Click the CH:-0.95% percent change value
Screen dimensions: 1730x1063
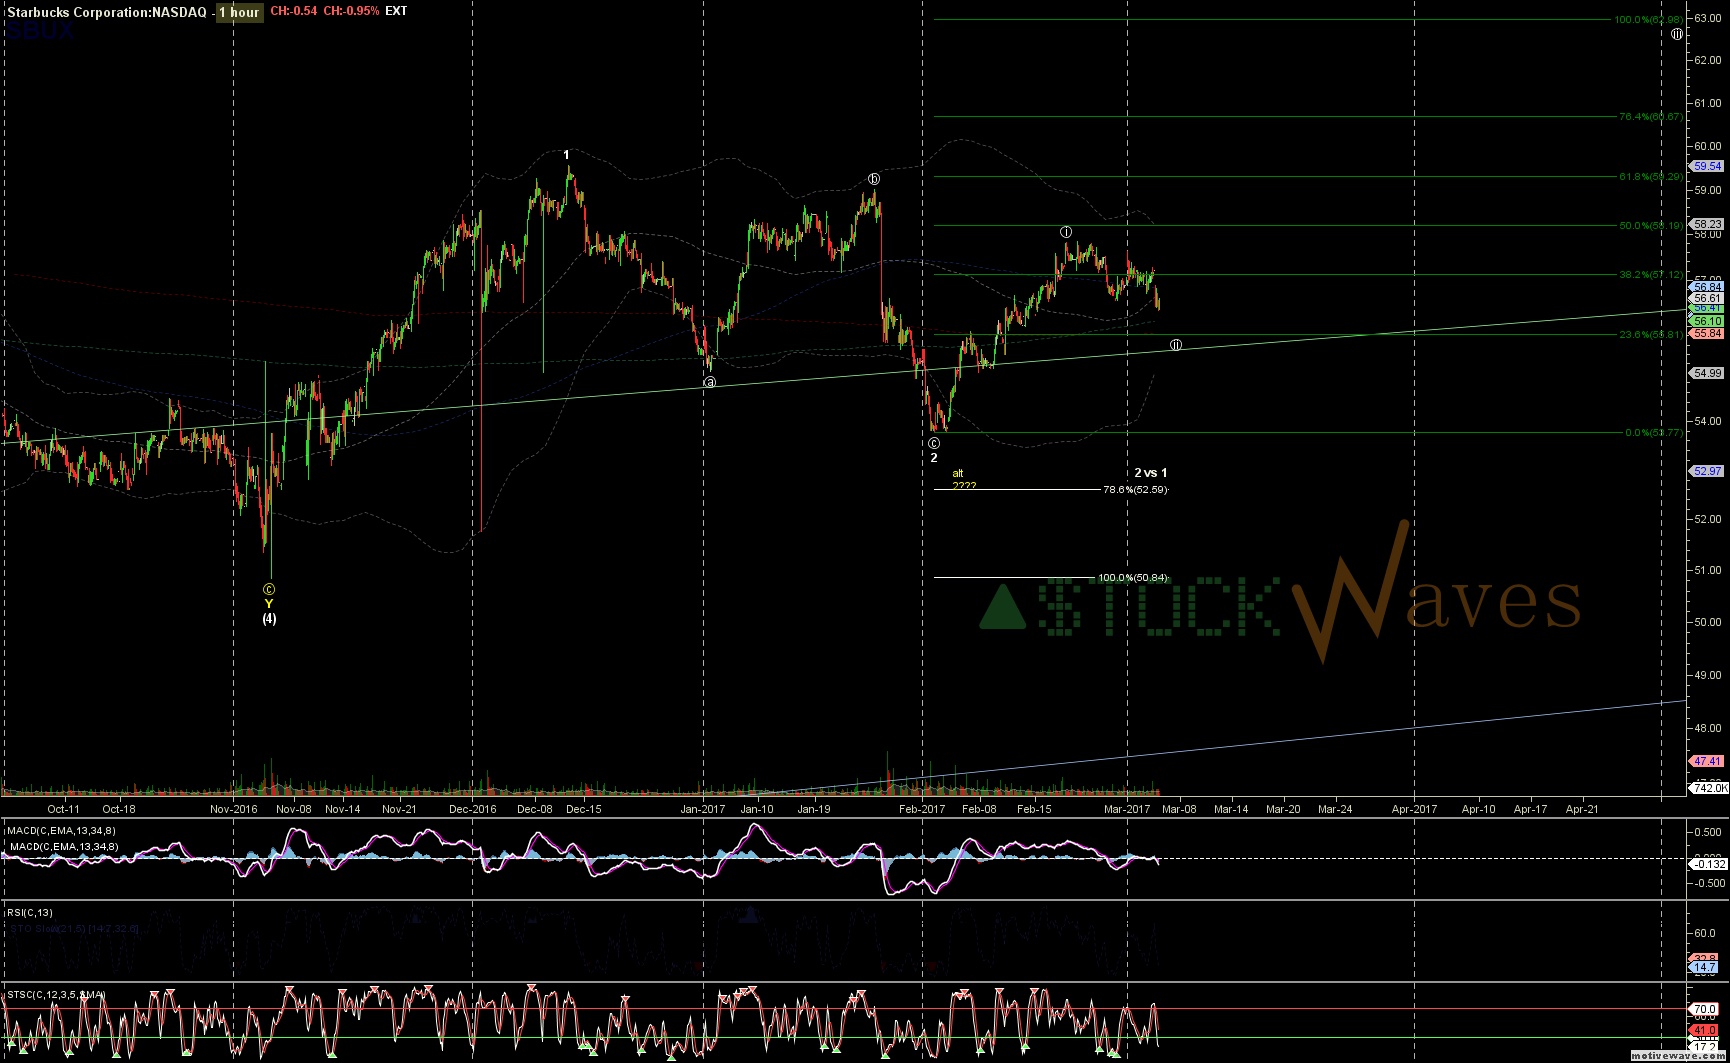pos(351,11)
